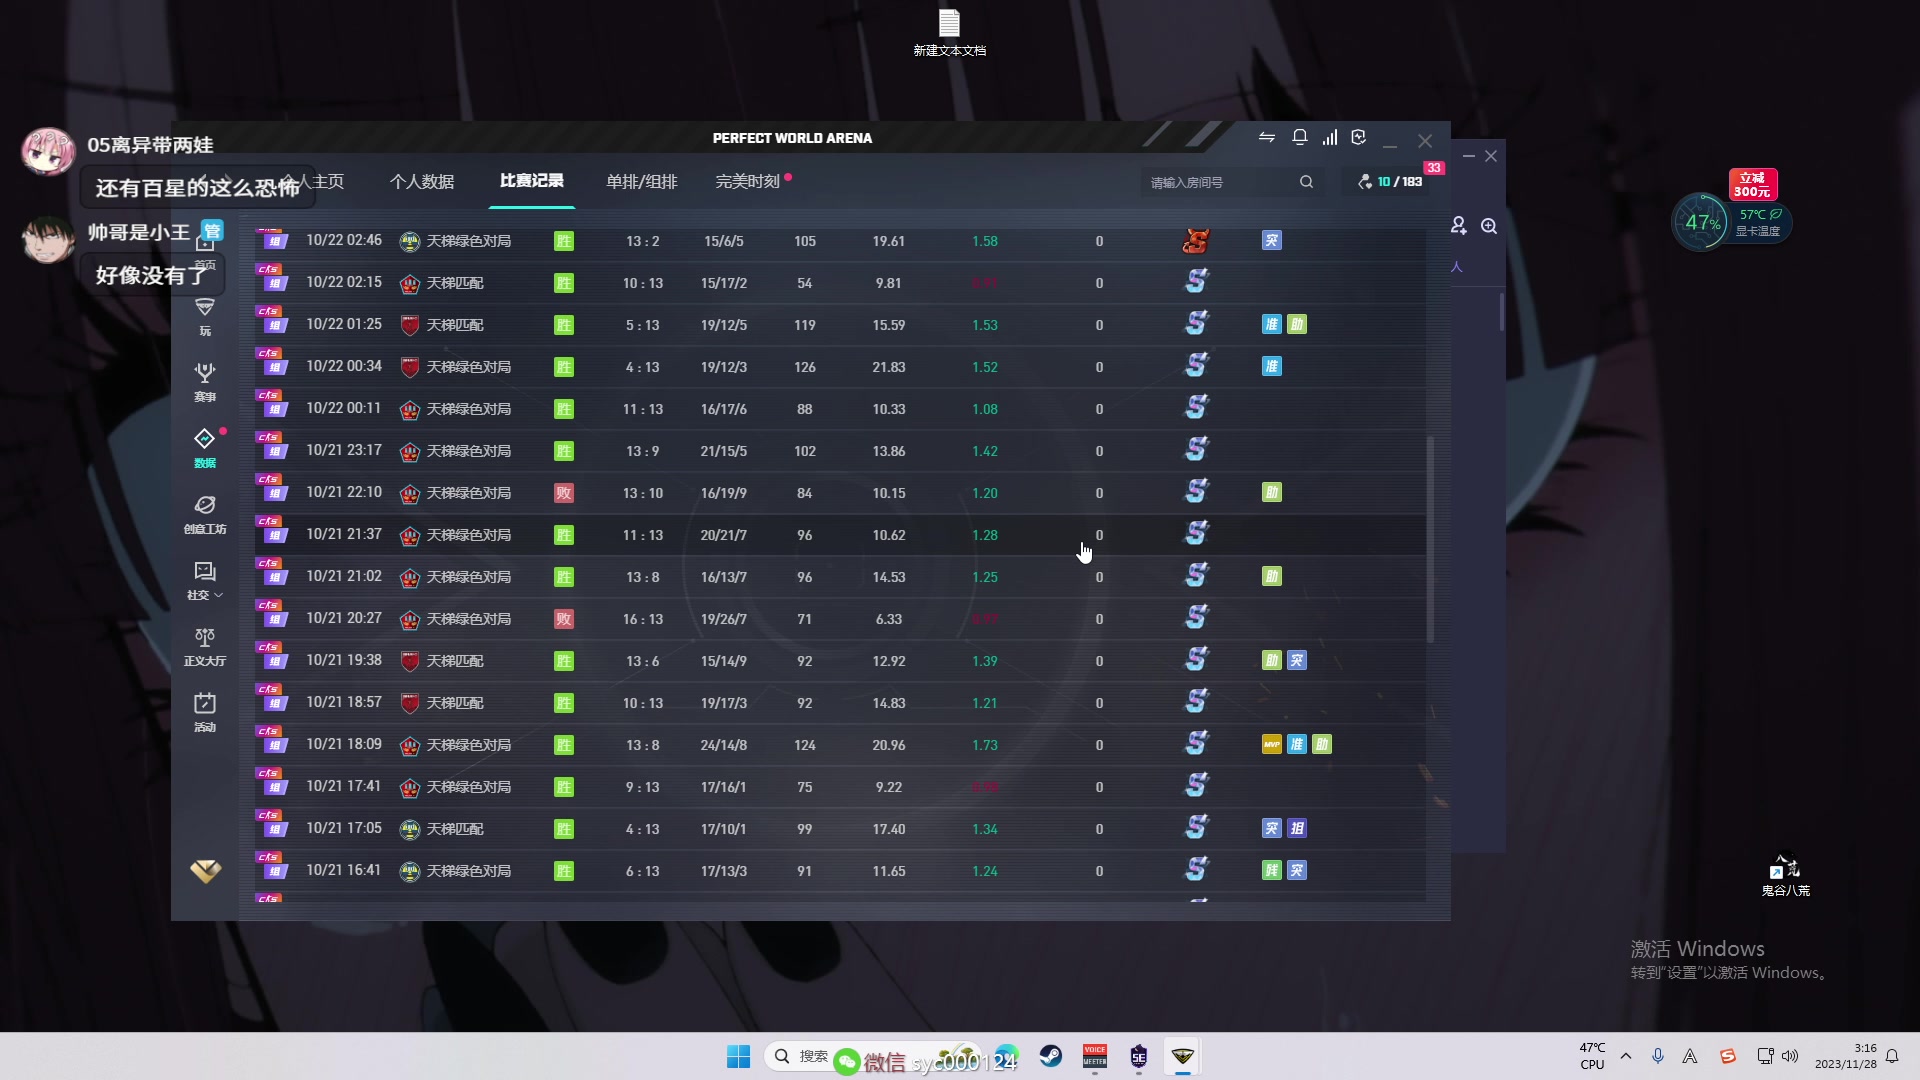Screen dimensions: 1920x1080
Task: Open the 鬼谷八荒 desktop shortcut
Action: click(x=1785, y=874)
